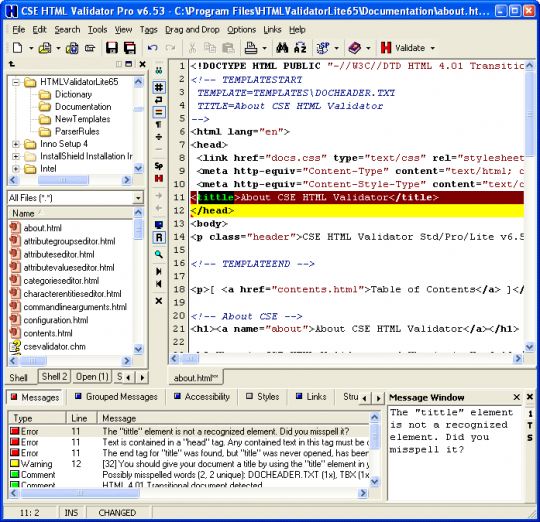Select the ParserRules folder
The height and width of the screenshot is (522, 540).
[77, 132]
